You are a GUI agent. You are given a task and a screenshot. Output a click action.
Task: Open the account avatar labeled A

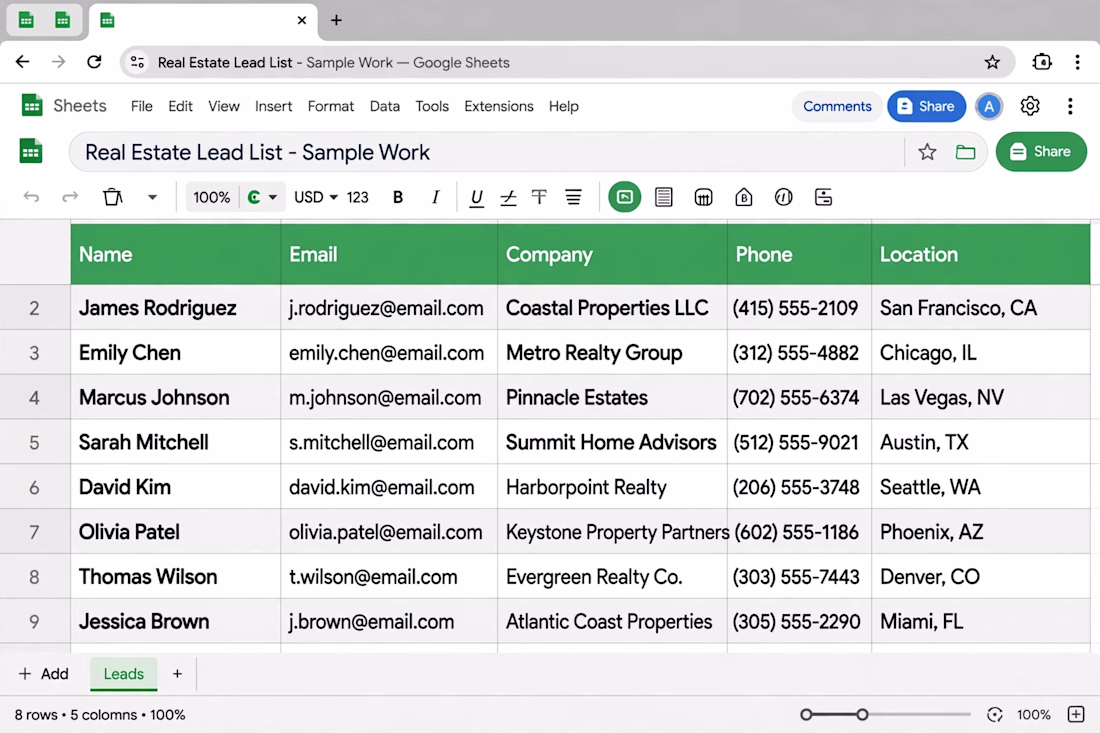tap(989, 106)
